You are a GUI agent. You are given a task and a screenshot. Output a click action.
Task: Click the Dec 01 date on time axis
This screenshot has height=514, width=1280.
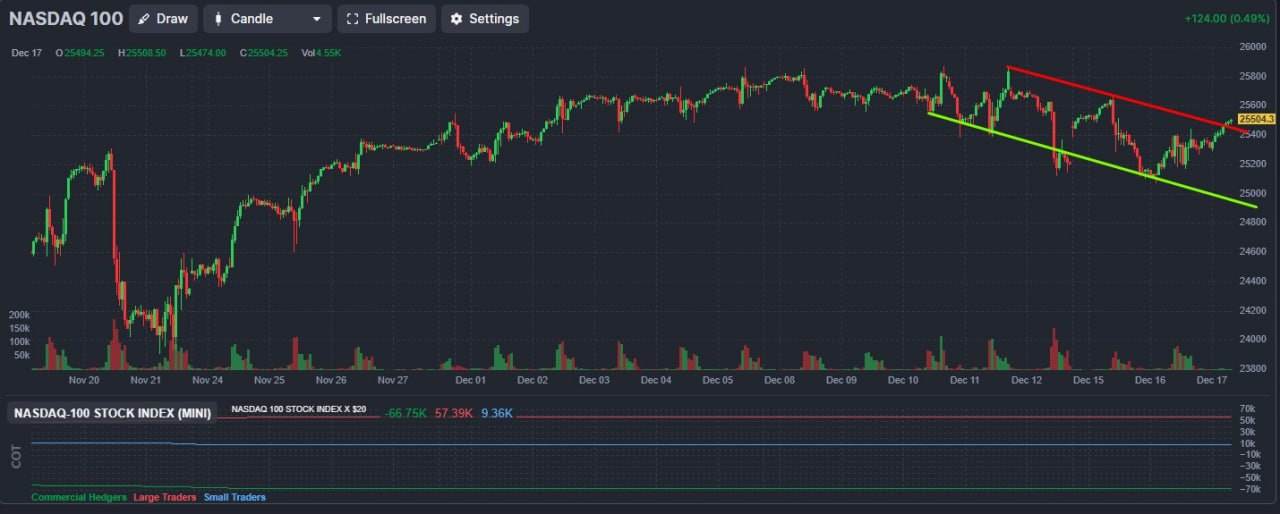[469, 380]
